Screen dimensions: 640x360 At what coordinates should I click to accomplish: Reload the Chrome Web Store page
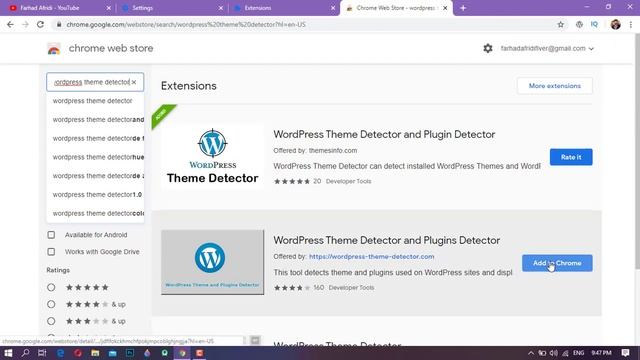40,24
